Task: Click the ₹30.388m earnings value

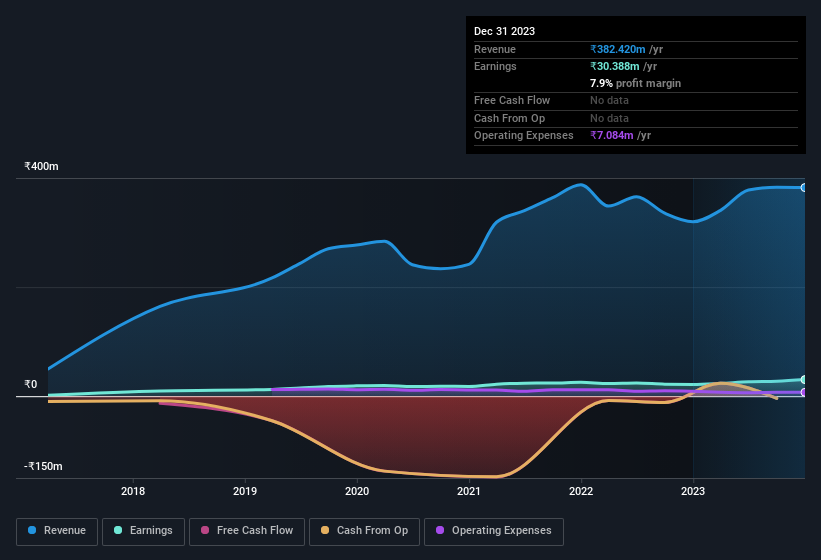Action: (x=615, y=66)
